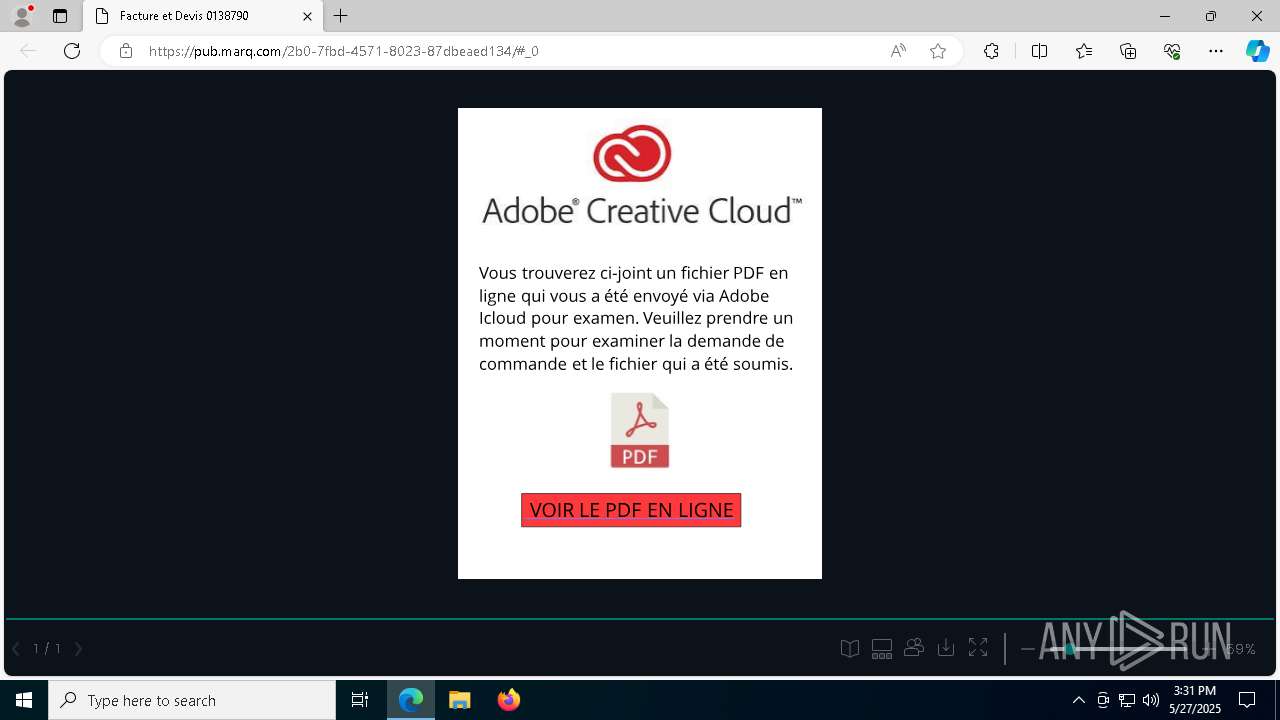Open a new tab with the plus button
The image size is (1280, 720).
(x=341, y=16)
